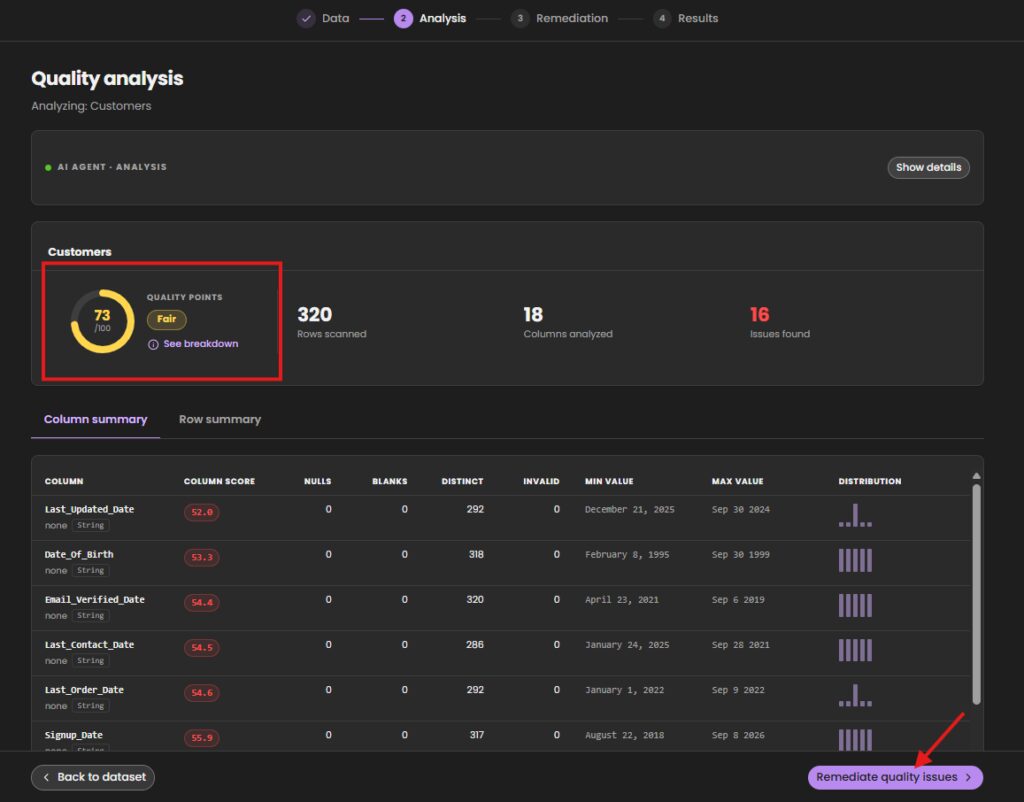Select the Date_Of_Birth column name
1024x802 pixels.
(79, 554)
